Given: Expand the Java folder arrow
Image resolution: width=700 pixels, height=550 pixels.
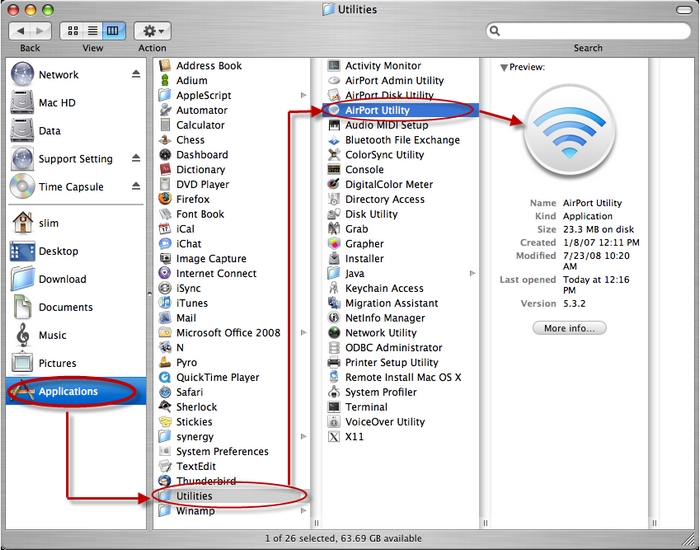Looking at the screenshot, I should coord(472,273).
